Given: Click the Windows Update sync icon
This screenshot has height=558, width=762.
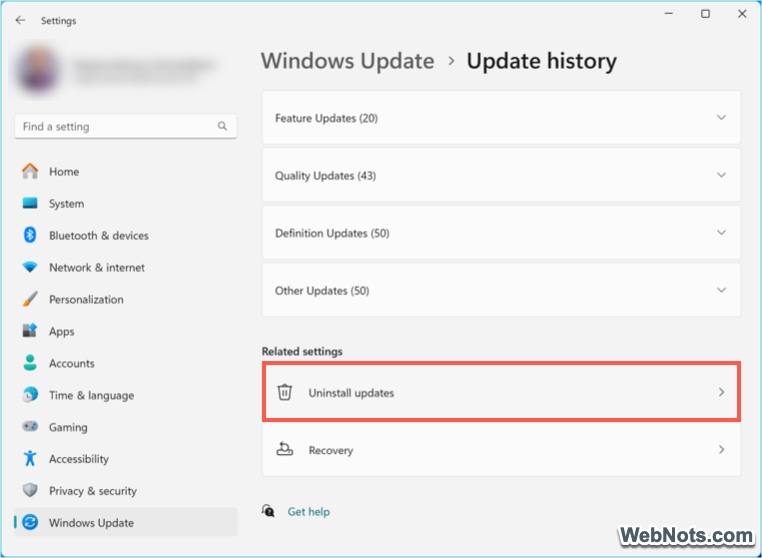Looking at the screenshot, I should coord(30,523).
